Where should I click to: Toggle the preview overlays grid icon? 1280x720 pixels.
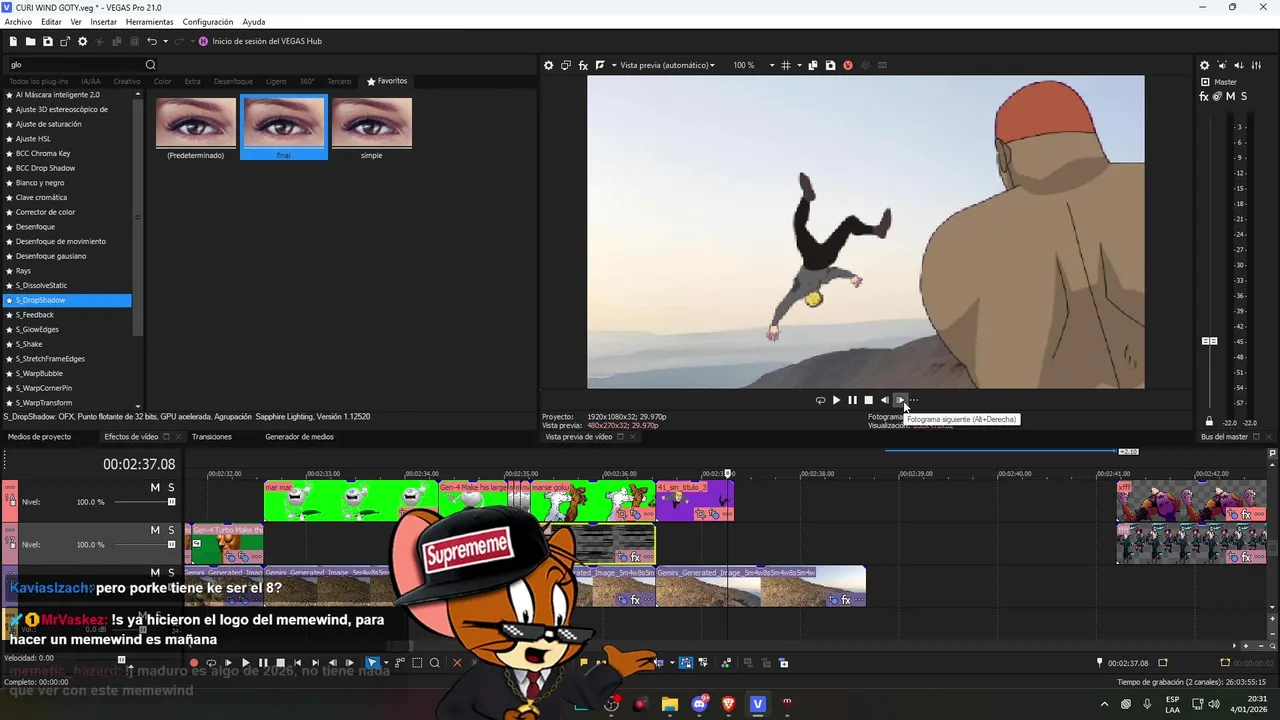click(x=785, y=65)
